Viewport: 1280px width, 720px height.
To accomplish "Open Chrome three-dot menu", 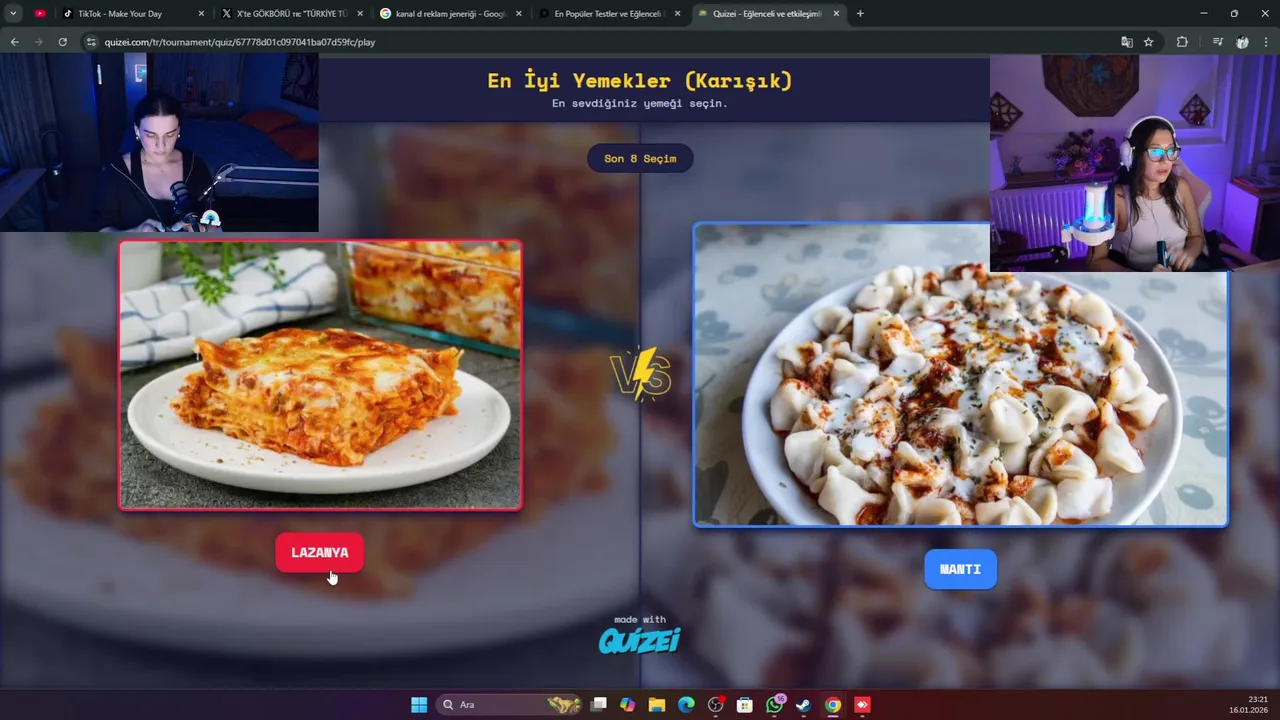I will [x=1266, y=42].
